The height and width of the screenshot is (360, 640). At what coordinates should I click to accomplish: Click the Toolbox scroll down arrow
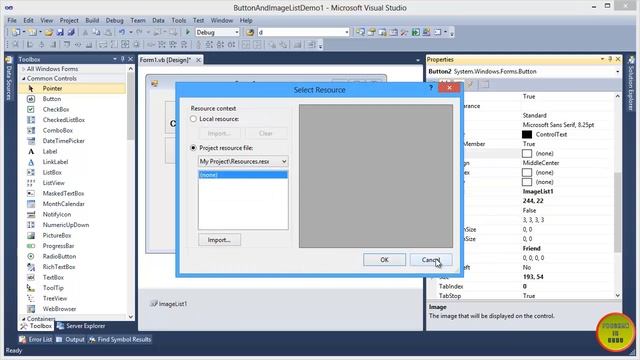coord(131,317)
